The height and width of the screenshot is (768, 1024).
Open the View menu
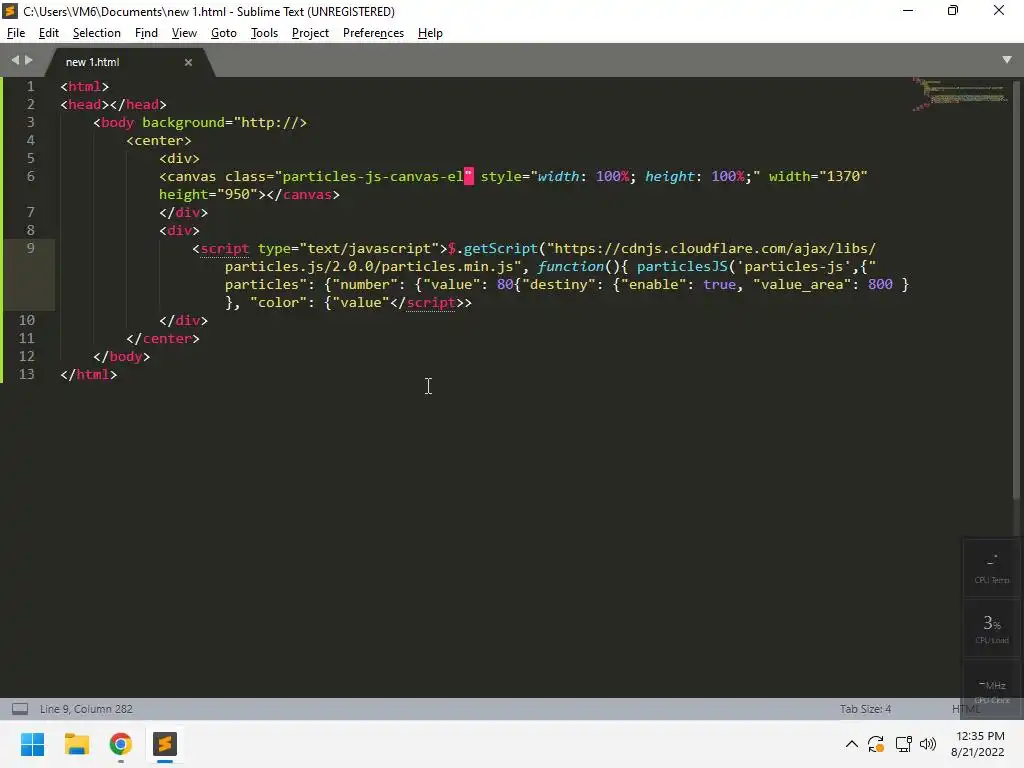[x=184, y=33]
